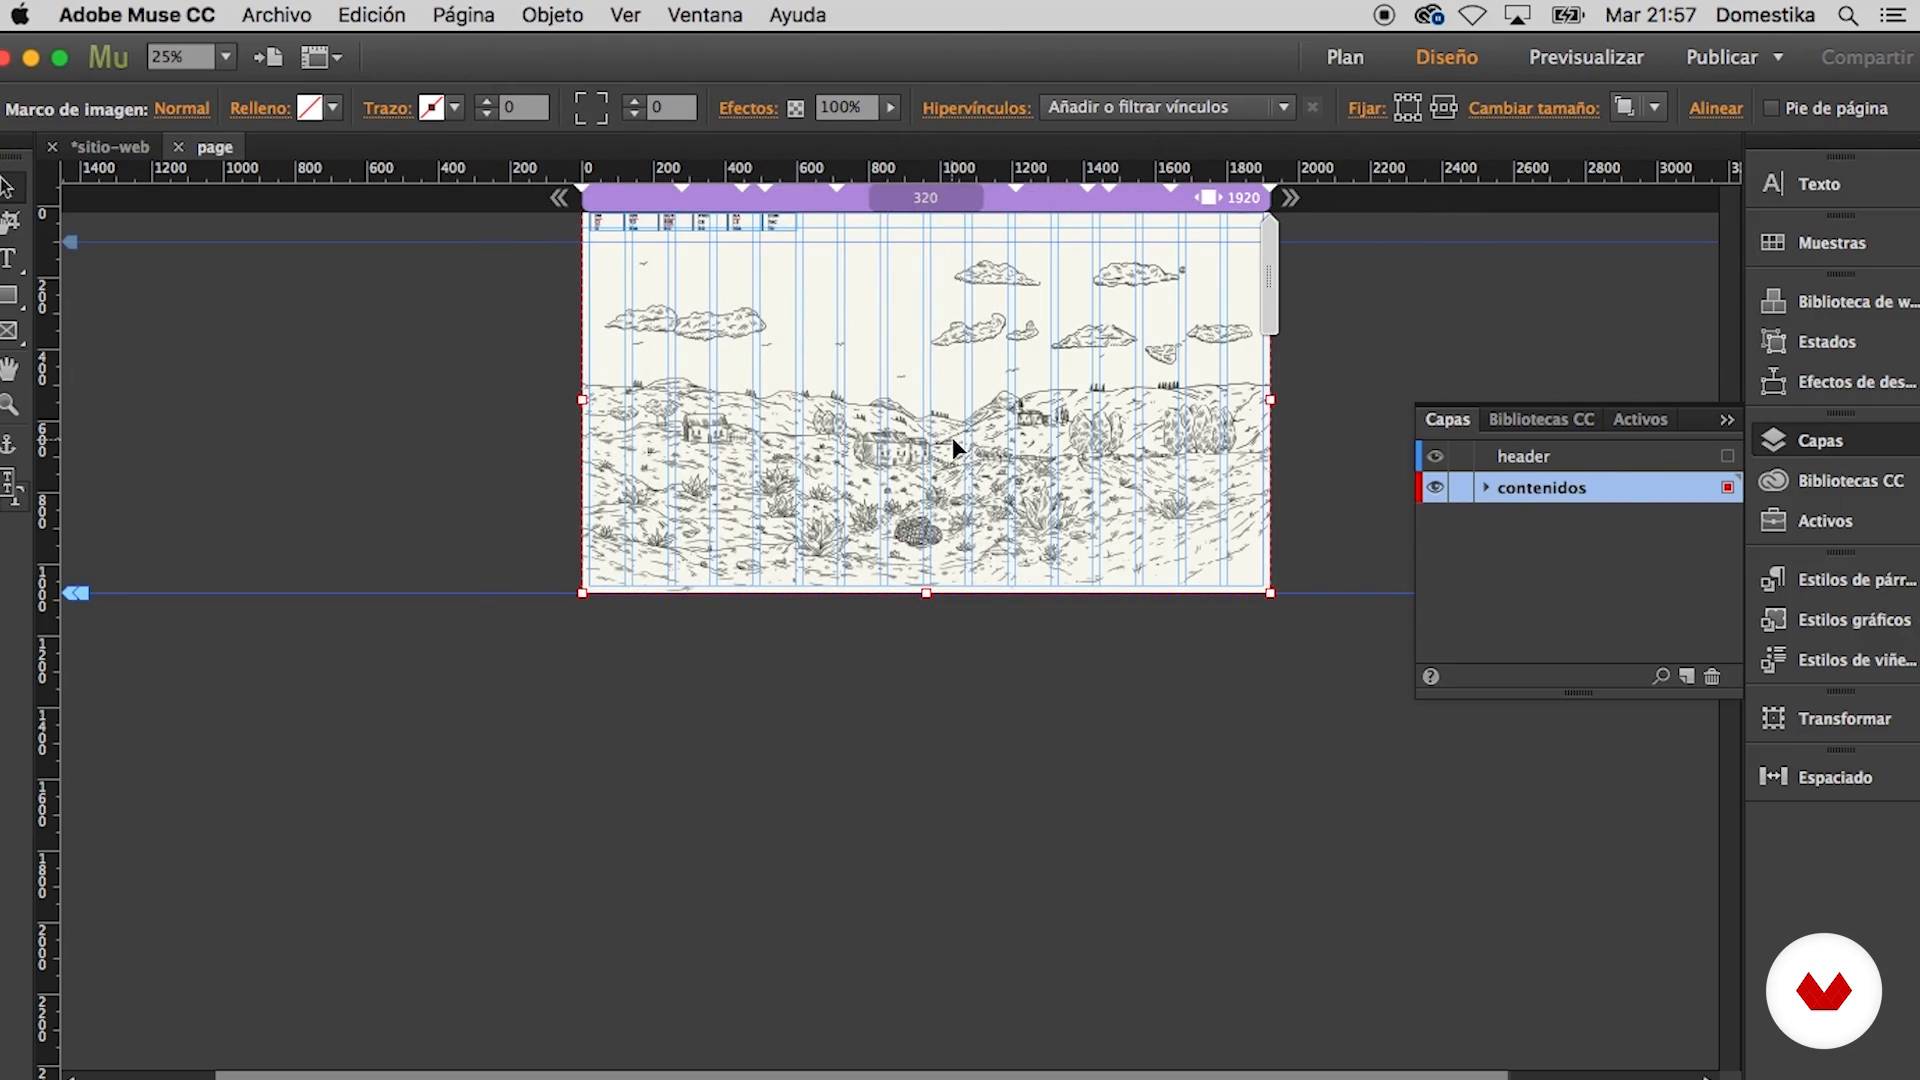Click the help icon in Capas panel
The height and width of the screenshot is (1080, 1920).
click(x=1431, y=676)
